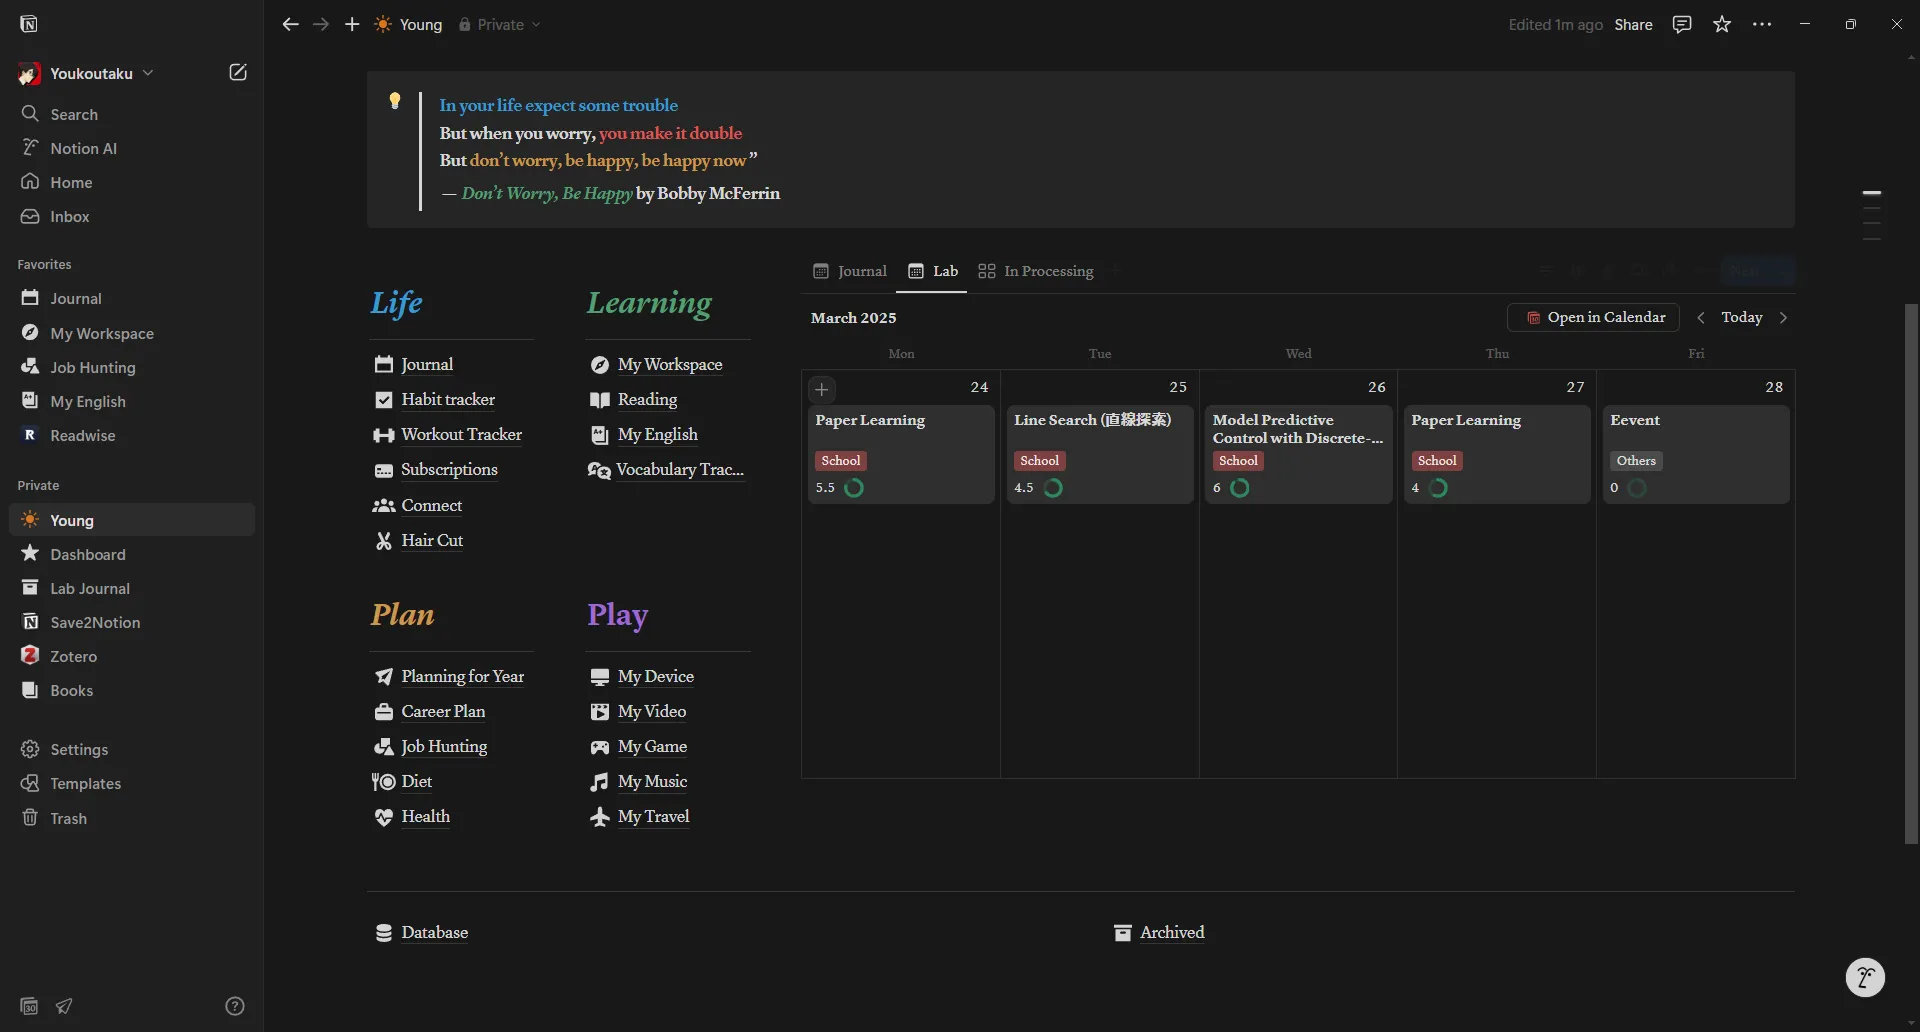Navigate back with the left arrow
Image resolution: width=1920 pixels, height=1032 pixels.
tap(290, 25)
